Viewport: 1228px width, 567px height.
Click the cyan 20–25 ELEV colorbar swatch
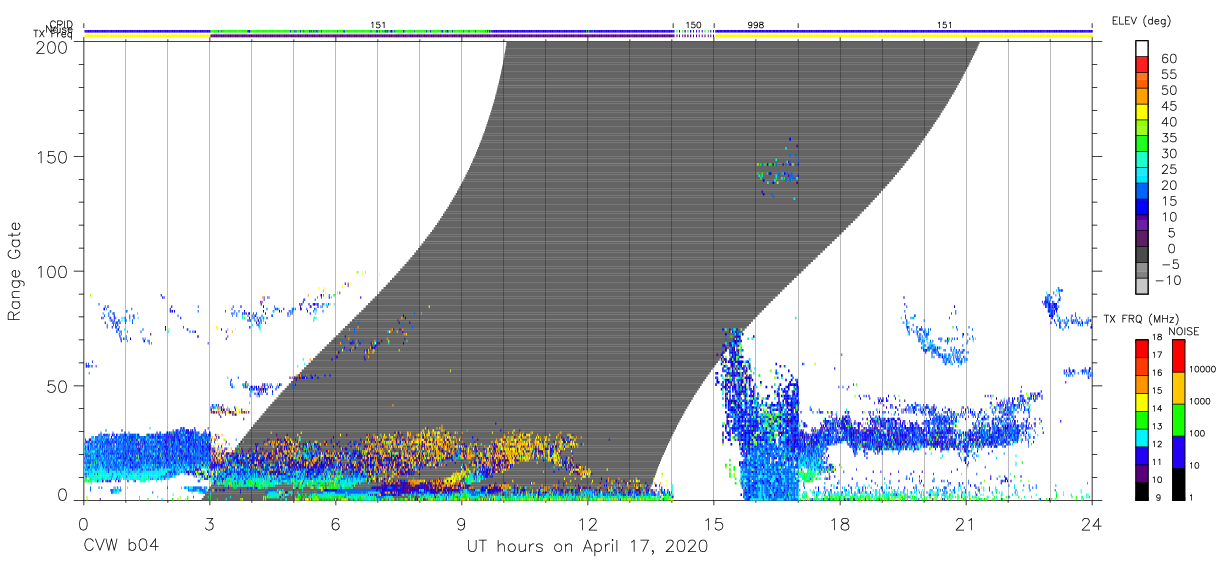tap(1144, 177)
